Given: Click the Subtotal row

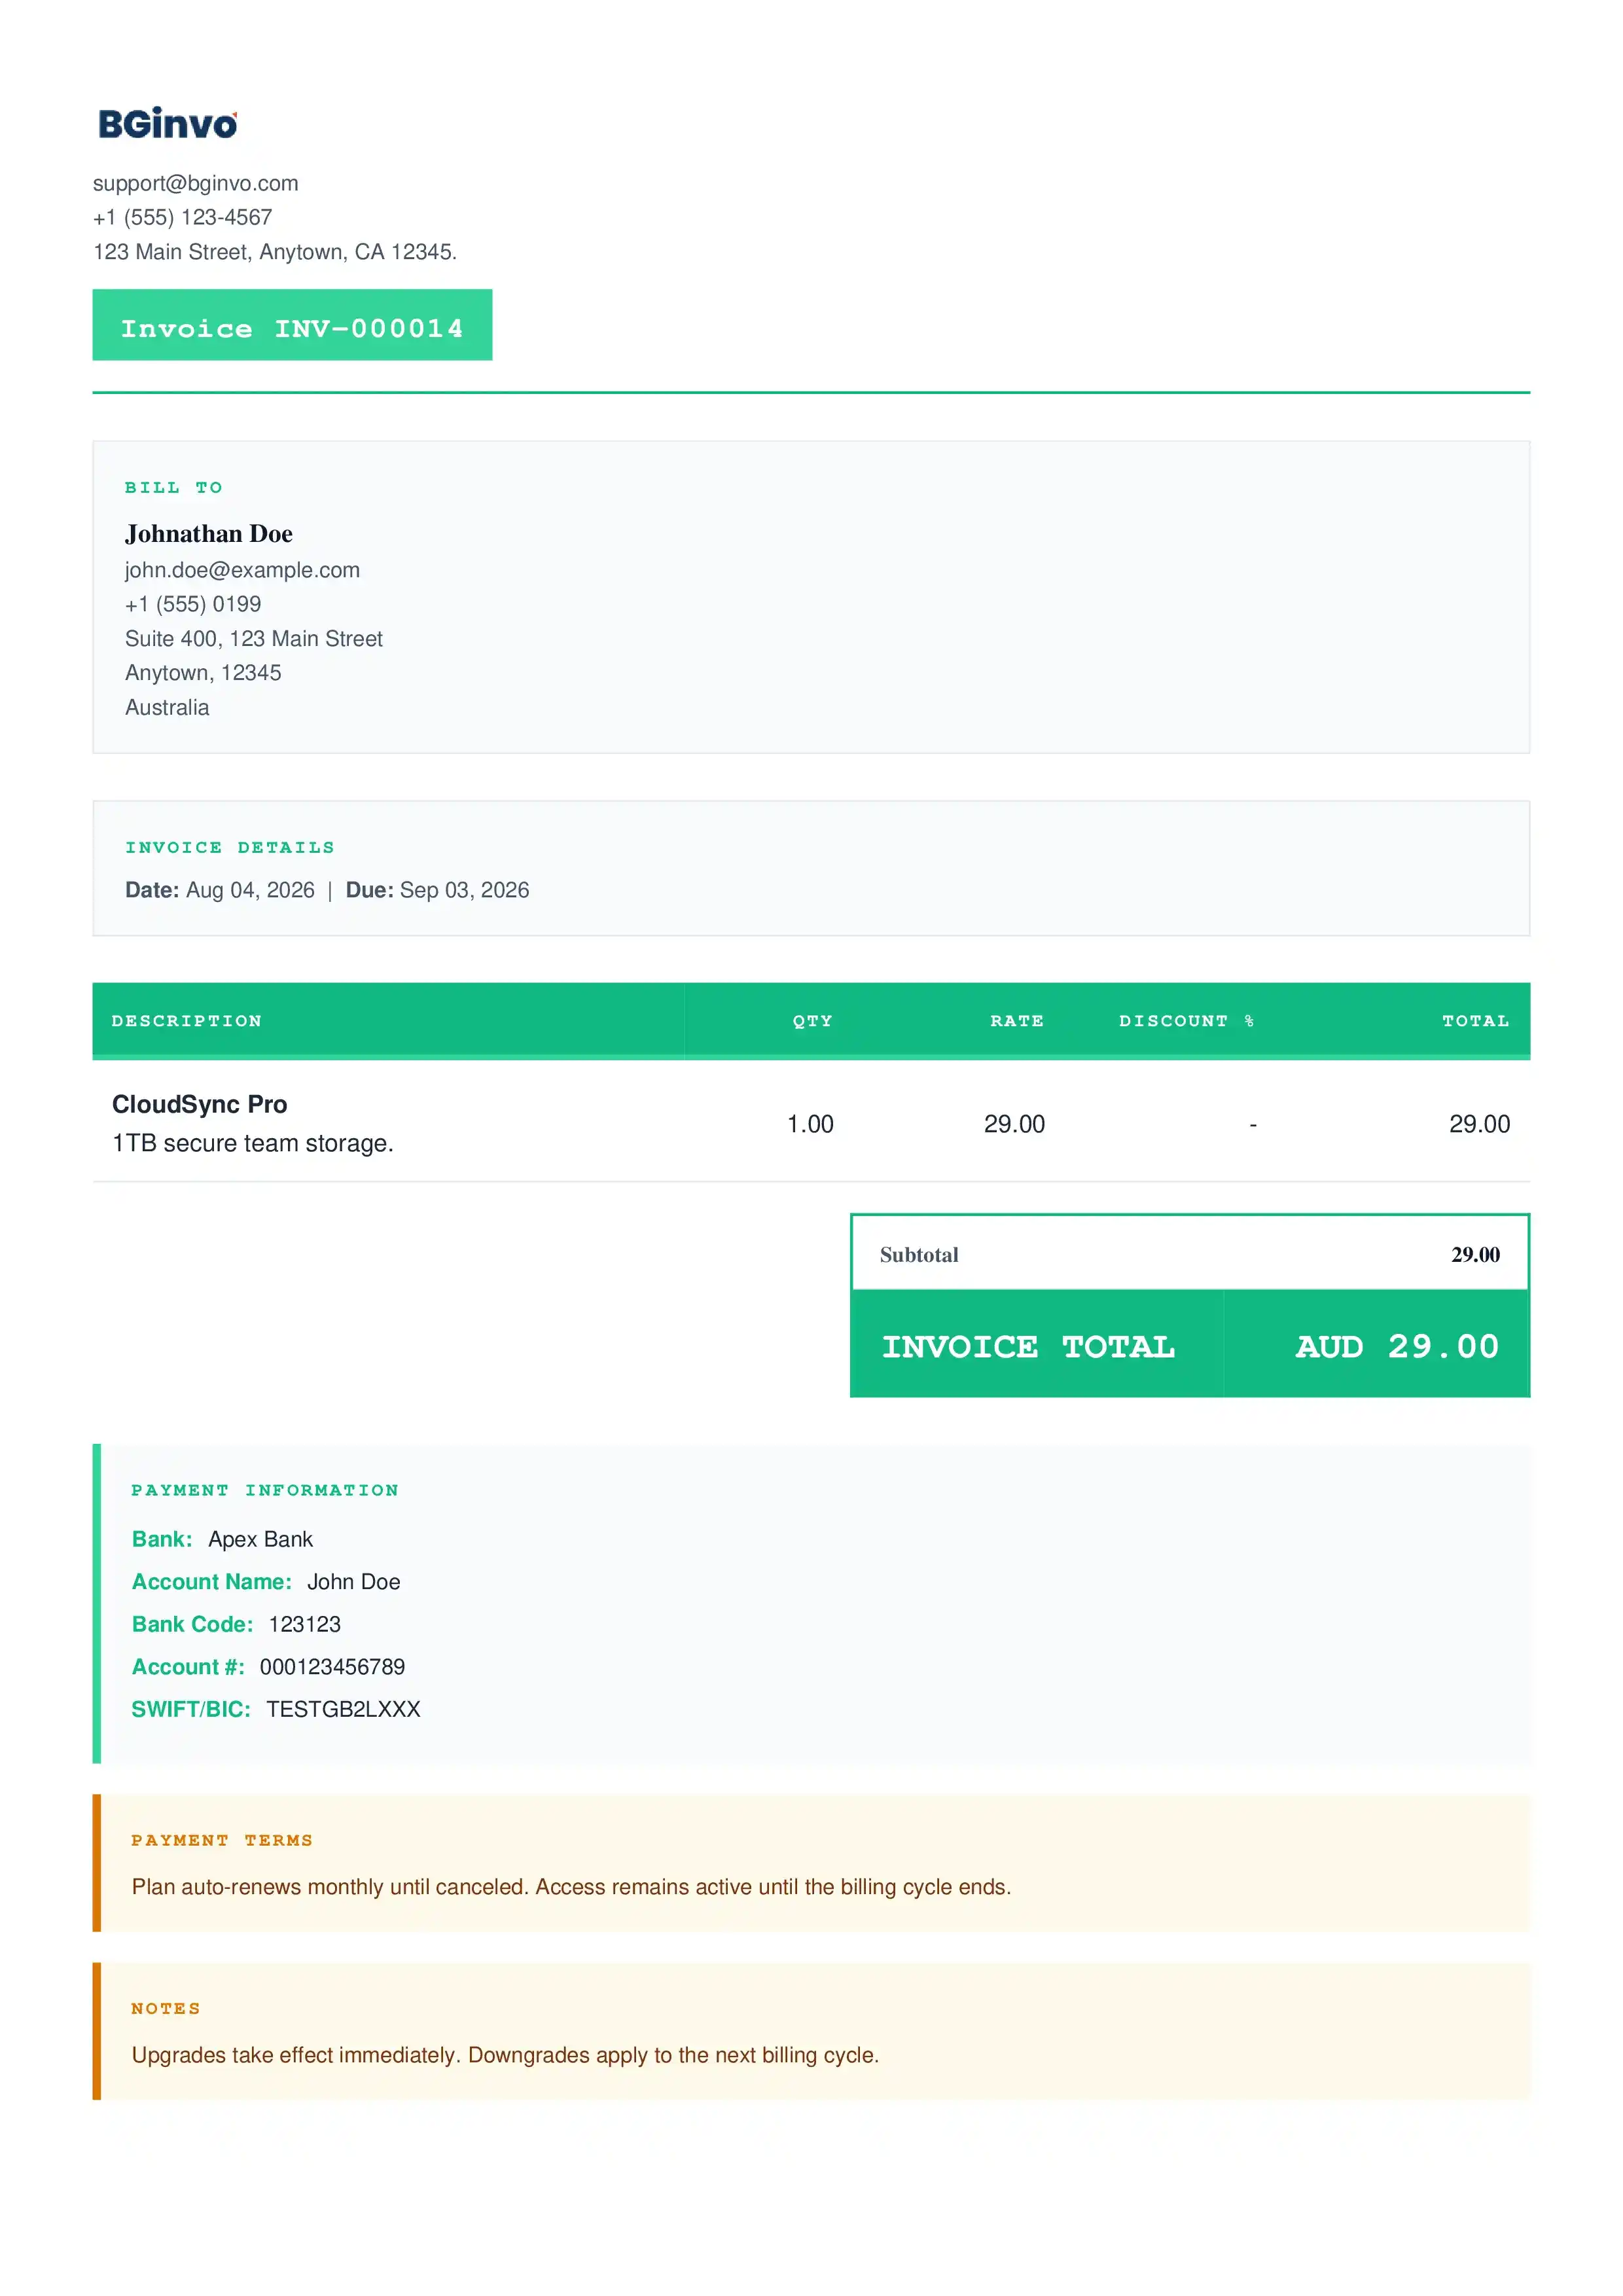Looking at the screenshot, I should click(x=1189, y=1254).
